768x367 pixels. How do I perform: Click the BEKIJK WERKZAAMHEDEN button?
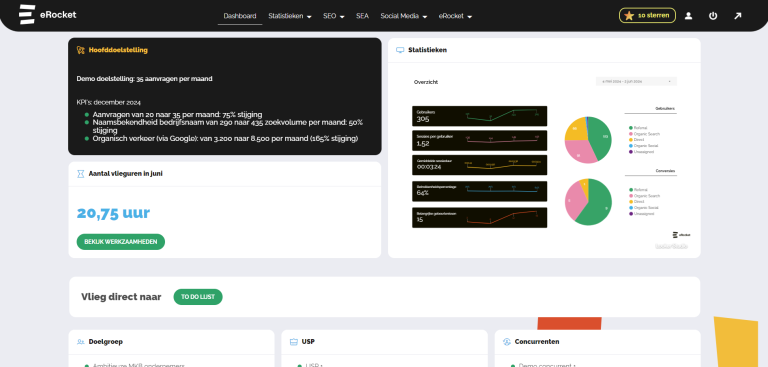pos(120,242)
